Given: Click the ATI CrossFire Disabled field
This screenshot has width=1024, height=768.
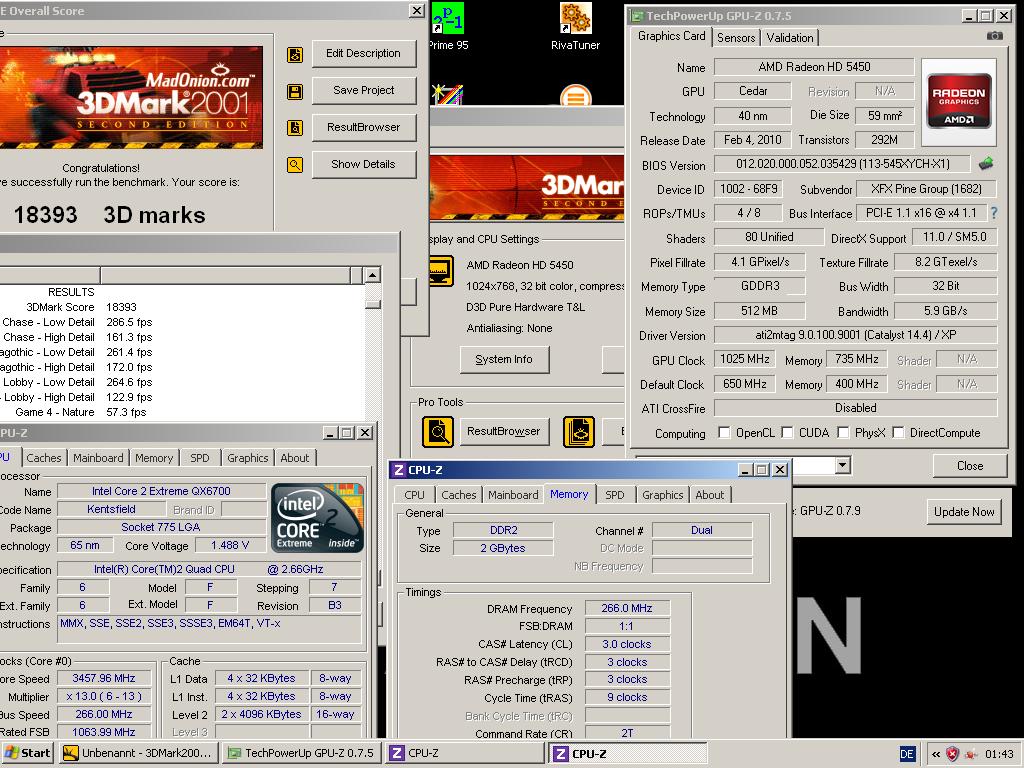Looking at the screenshot, I should [856, 408].
